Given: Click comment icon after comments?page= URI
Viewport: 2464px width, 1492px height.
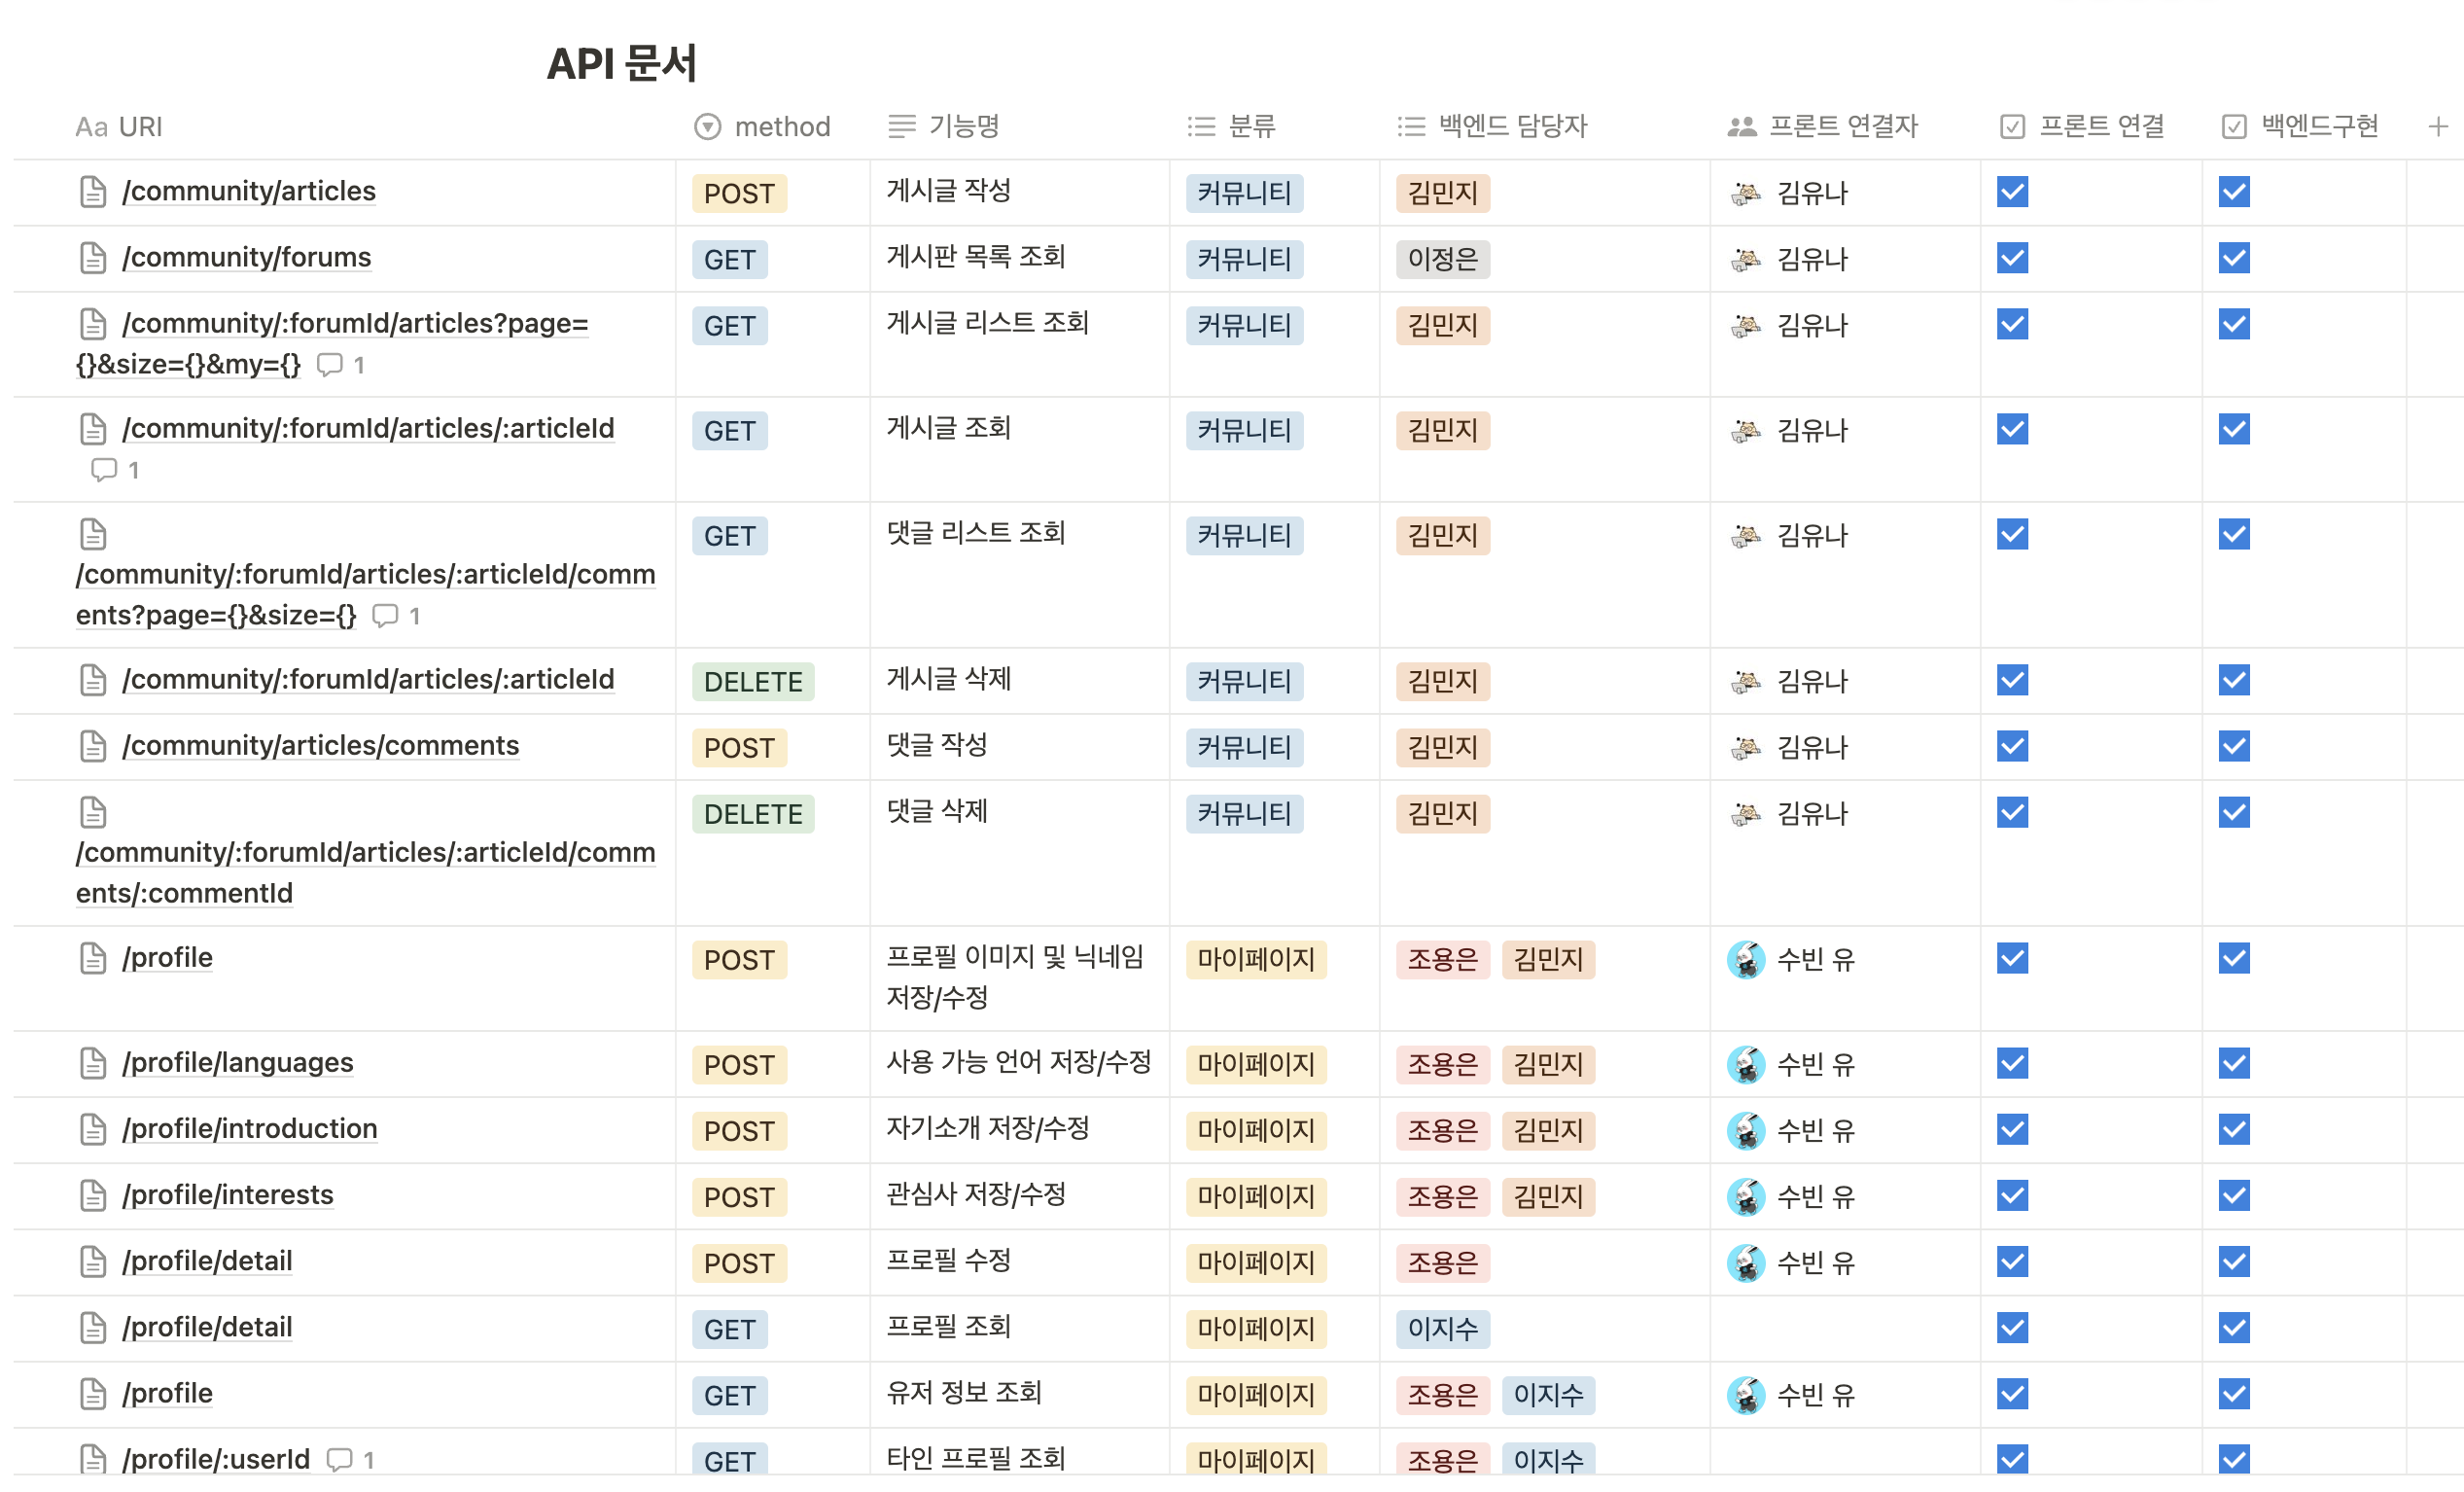Looking at the screenshot, I should click(385, 615).
